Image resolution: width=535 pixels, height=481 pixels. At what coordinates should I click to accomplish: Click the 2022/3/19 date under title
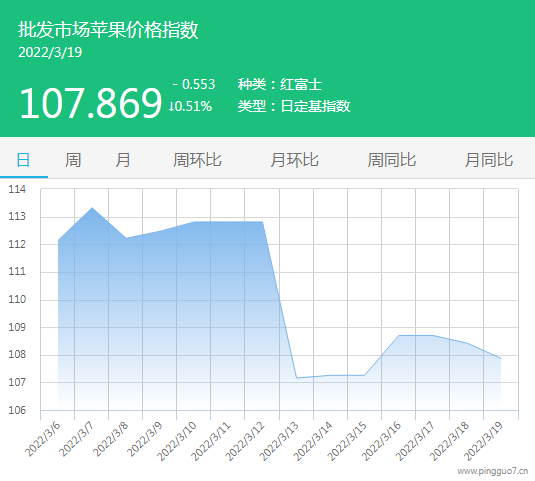[50, 52]
